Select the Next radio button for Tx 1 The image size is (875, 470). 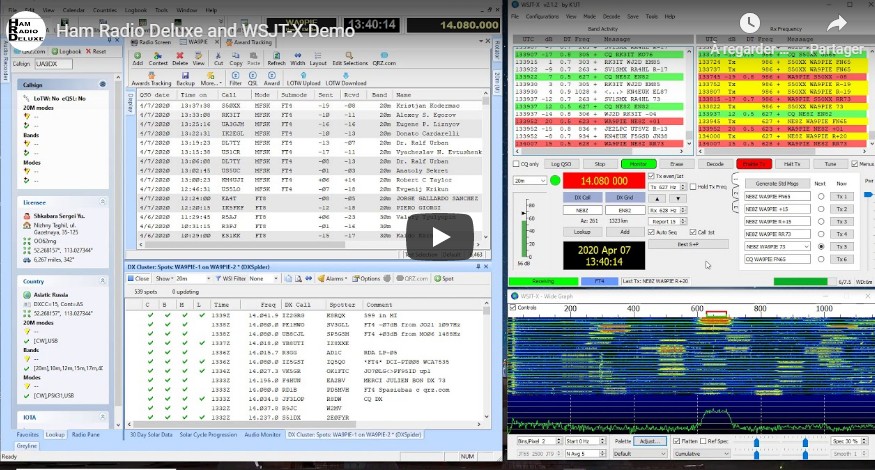pyautogui.click(x=821, y=196)
